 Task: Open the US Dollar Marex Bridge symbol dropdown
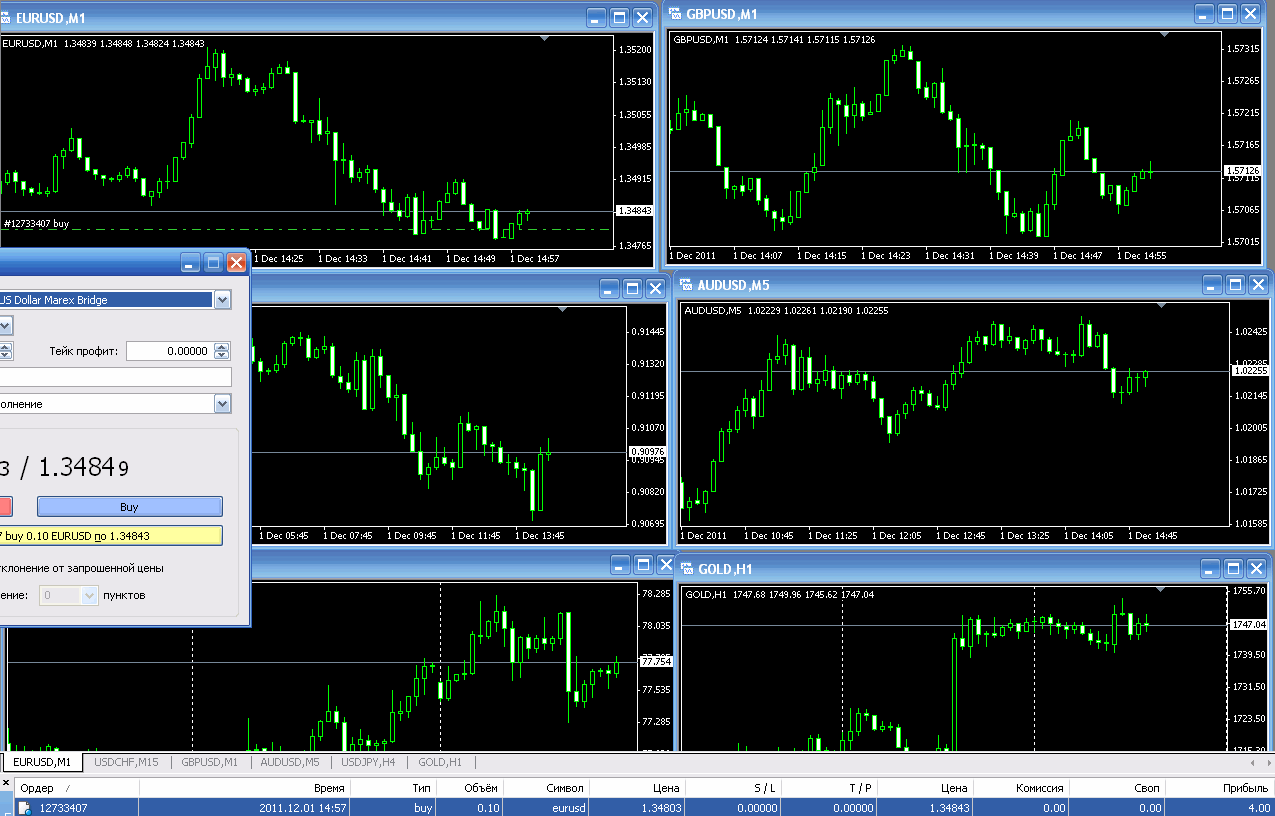(222, 299)
